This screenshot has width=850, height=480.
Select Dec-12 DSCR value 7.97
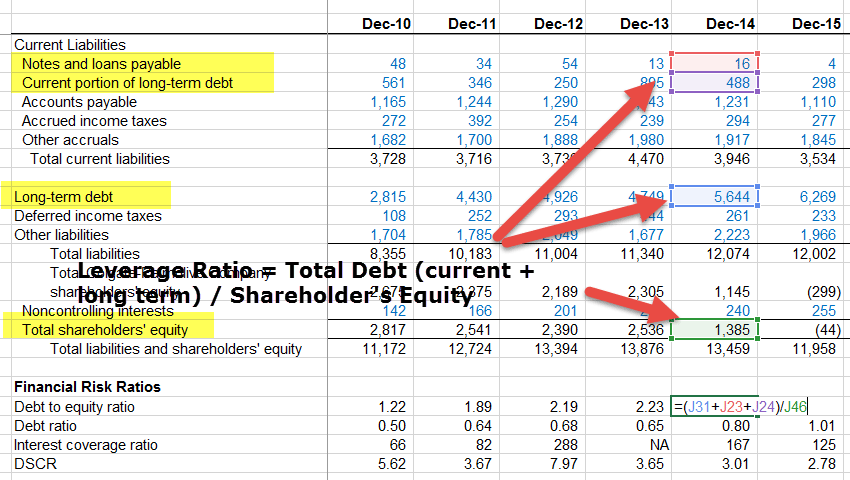tap(564, 463)
